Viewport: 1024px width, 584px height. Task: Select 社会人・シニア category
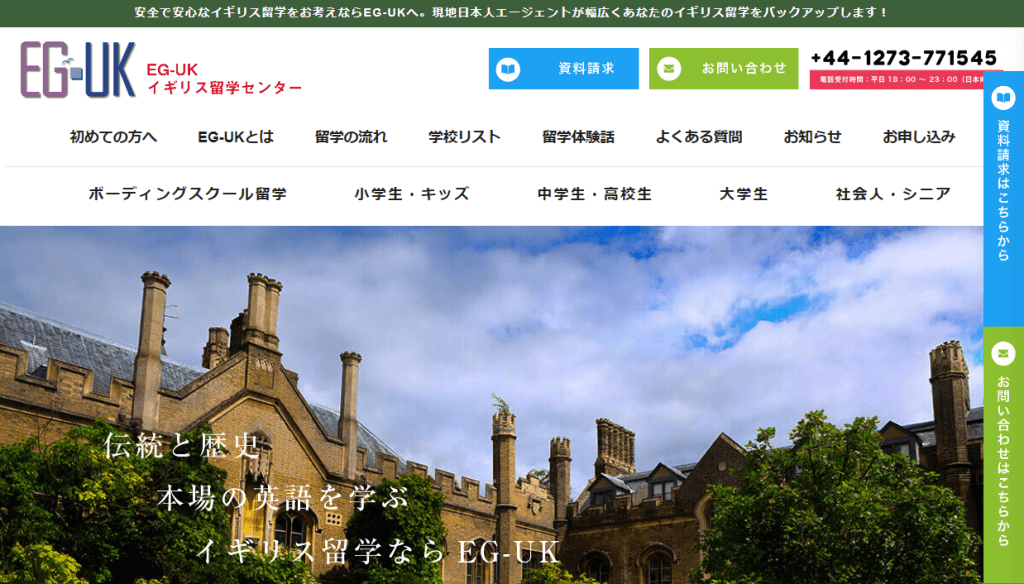click(x=893, y=194)
